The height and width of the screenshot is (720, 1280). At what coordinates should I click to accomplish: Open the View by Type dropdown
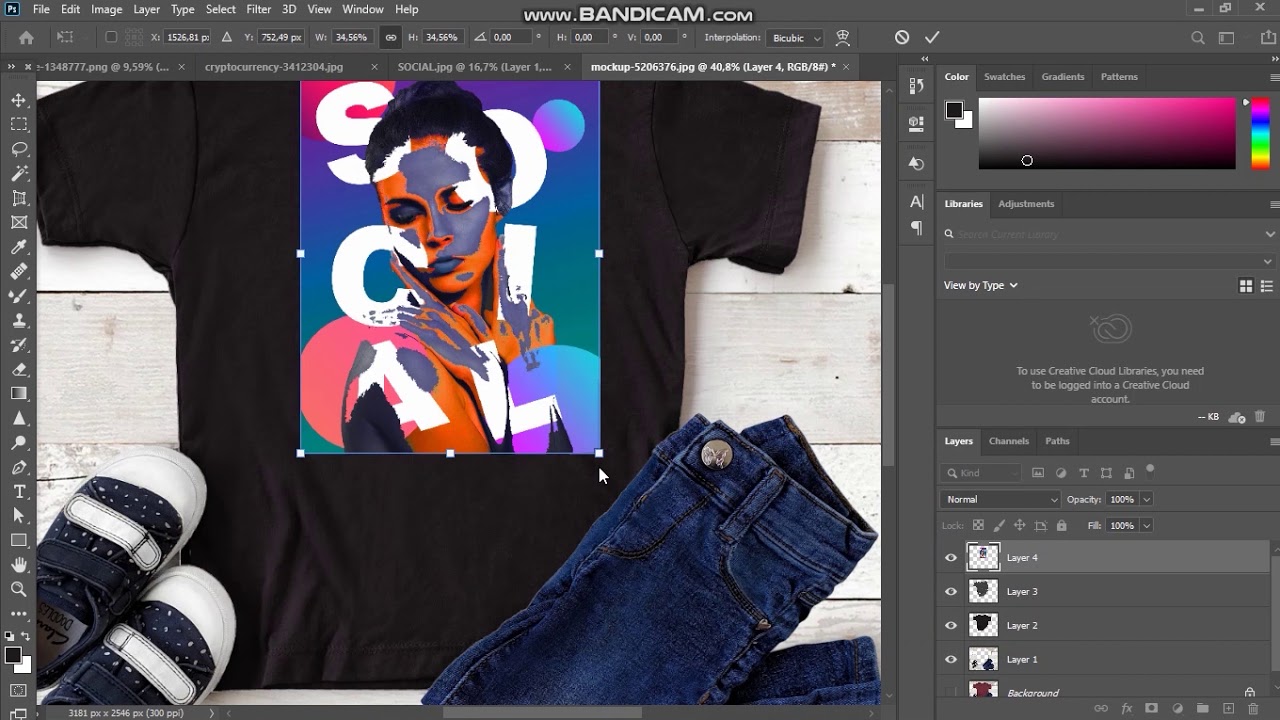[980, 285]
